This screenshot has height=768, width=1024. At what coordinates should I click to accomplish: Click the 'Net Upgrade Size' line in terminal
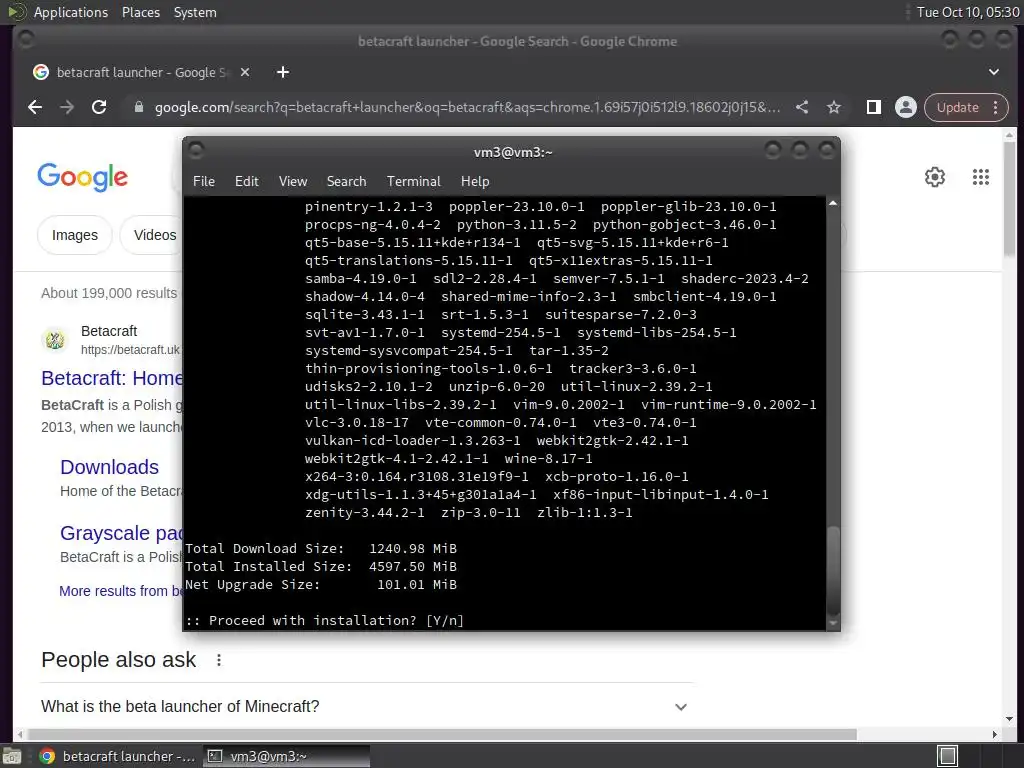[321, 584]
